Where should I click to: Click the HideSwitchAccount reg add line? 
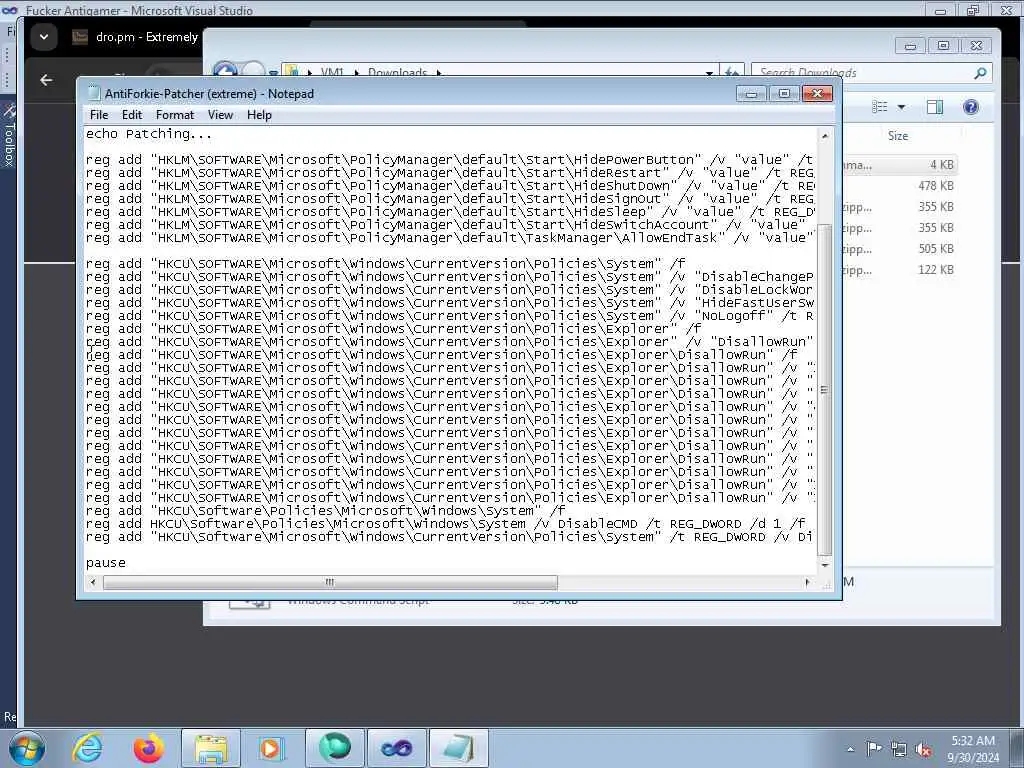449,225
